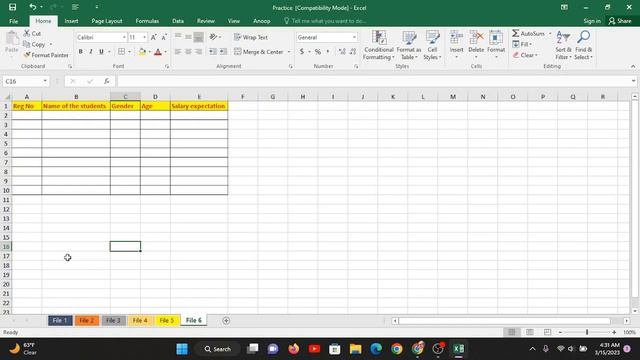Toggle bold formatting

[x=80, y=52]
